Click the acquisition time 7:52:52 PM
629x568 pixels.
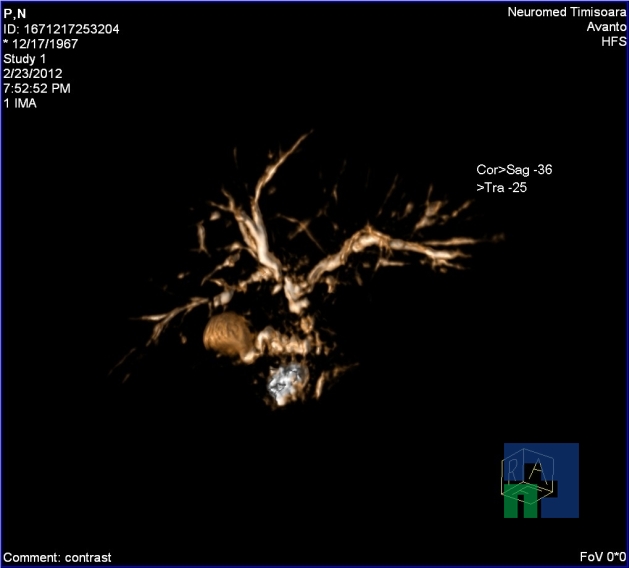click(x=37, y=88)
